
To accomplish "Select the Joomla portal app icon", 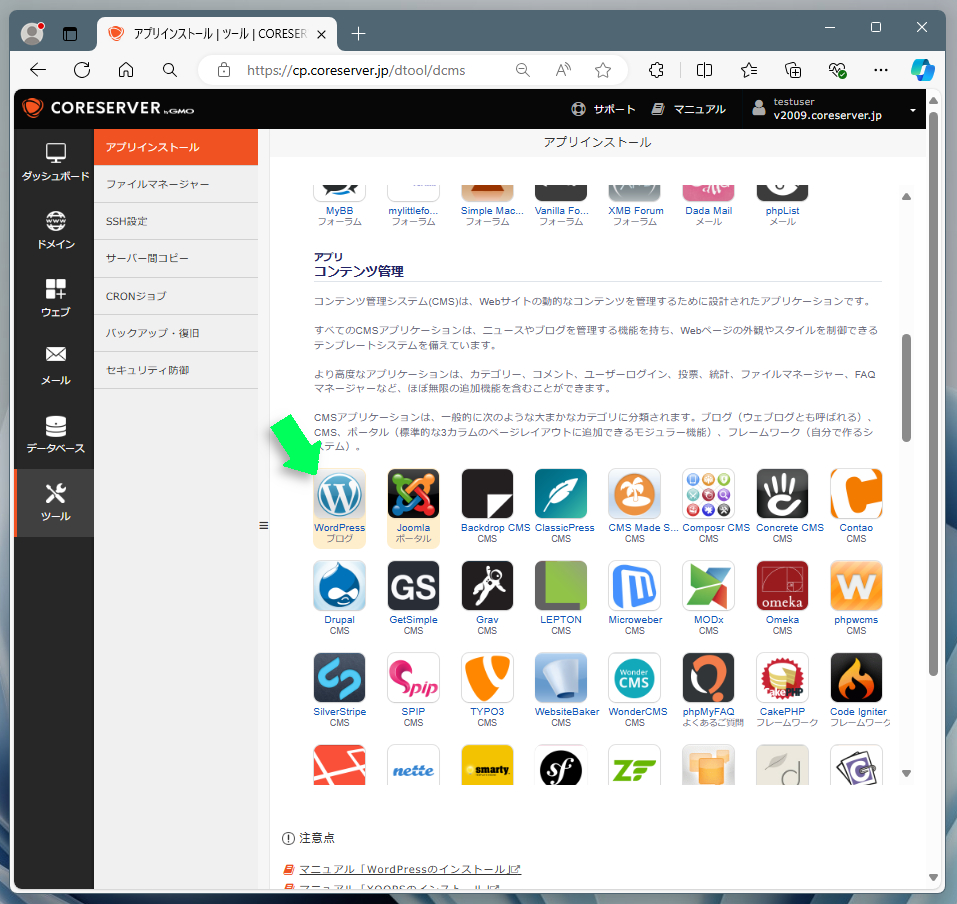I will tap(413, 494).
